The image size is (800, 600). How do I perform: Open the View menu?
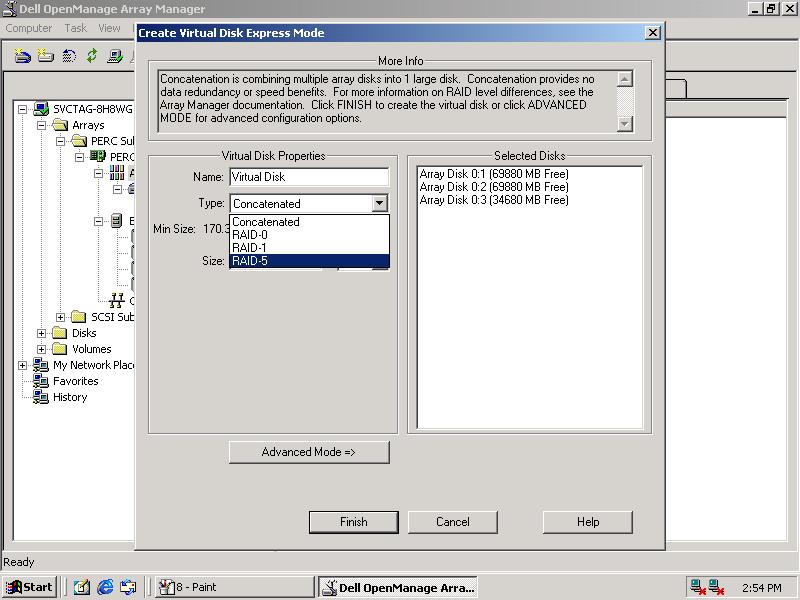tap(109, 28)
